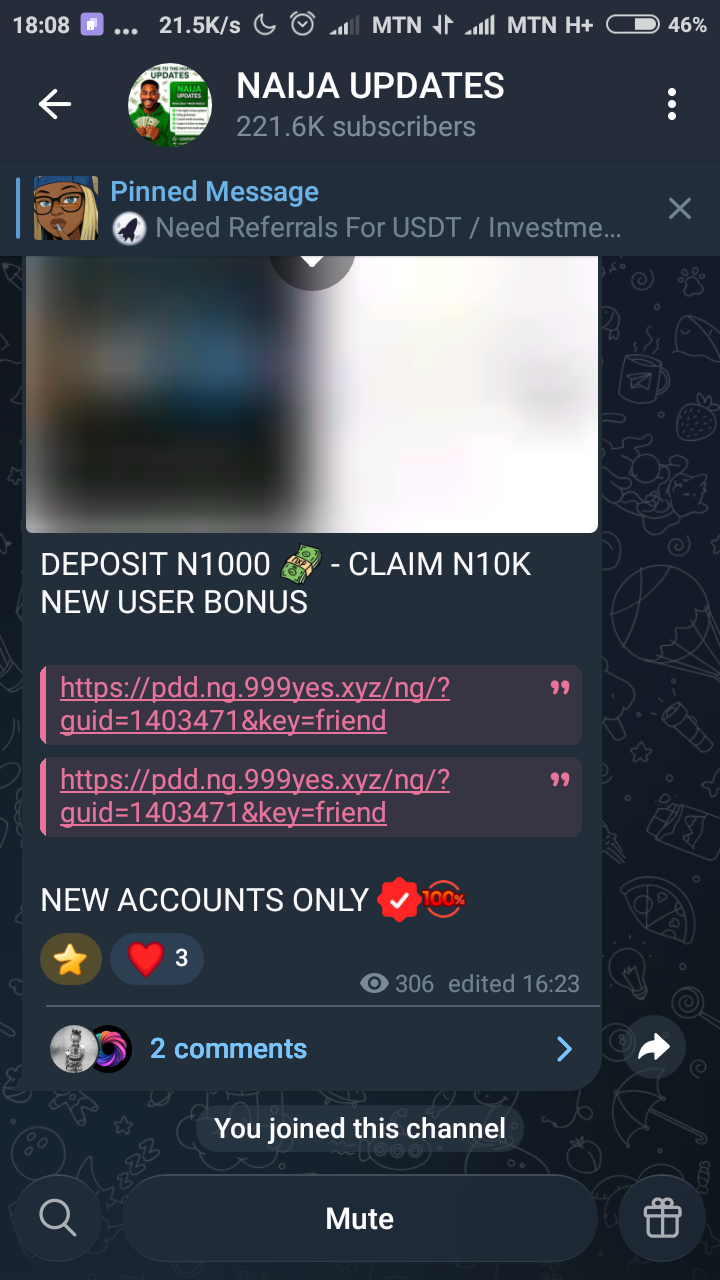Viewport: 720px width, 1280px height.
Task: Tap the pinned message avatar thumbnail
Action: [x=66, y=208]
